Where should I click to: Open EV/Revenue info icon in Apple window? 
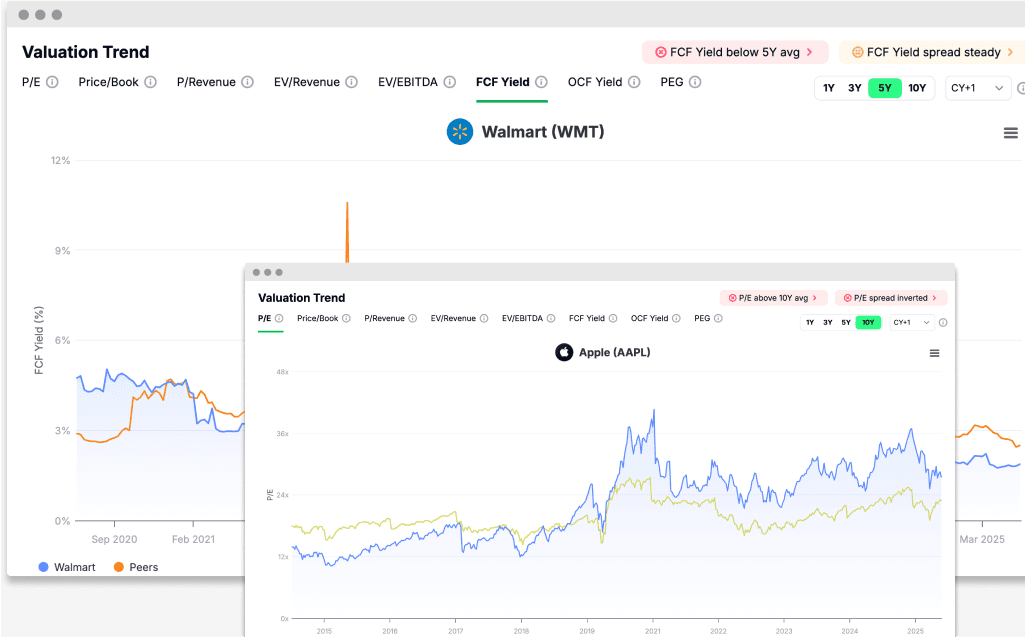[484, 318]
